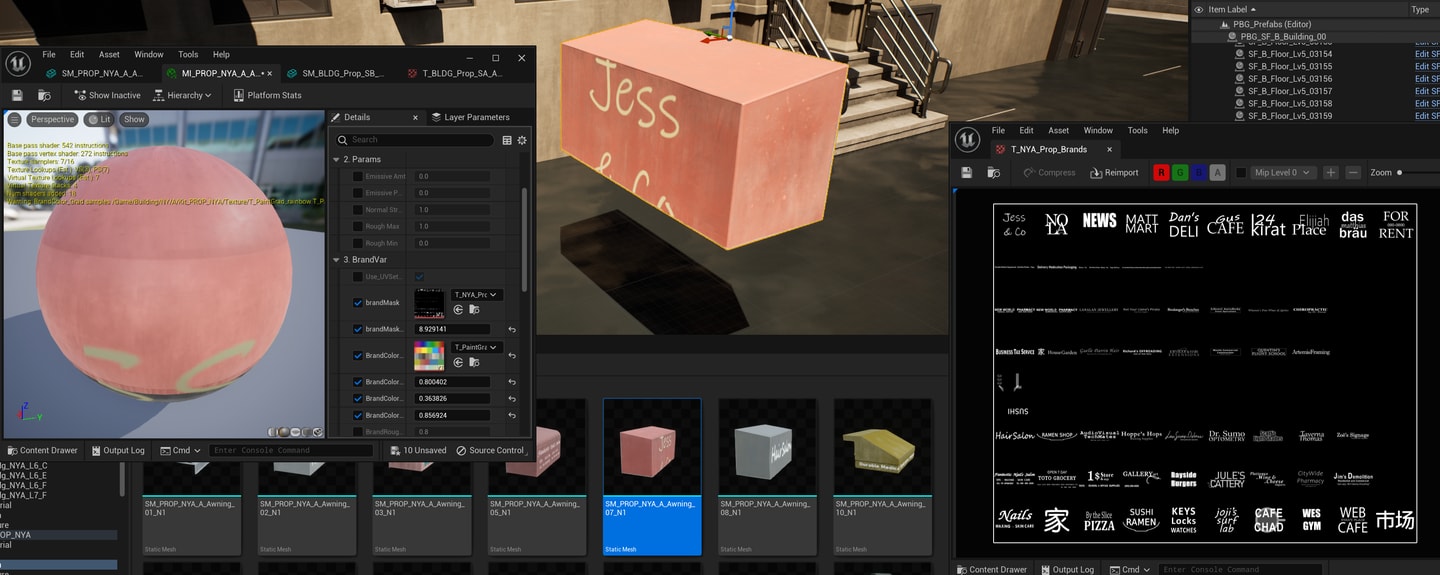The height and width of the screenshot is (575, 1440).
Task: Toggle checkbox beside BrandColor 0.363826
Action: 358,398
